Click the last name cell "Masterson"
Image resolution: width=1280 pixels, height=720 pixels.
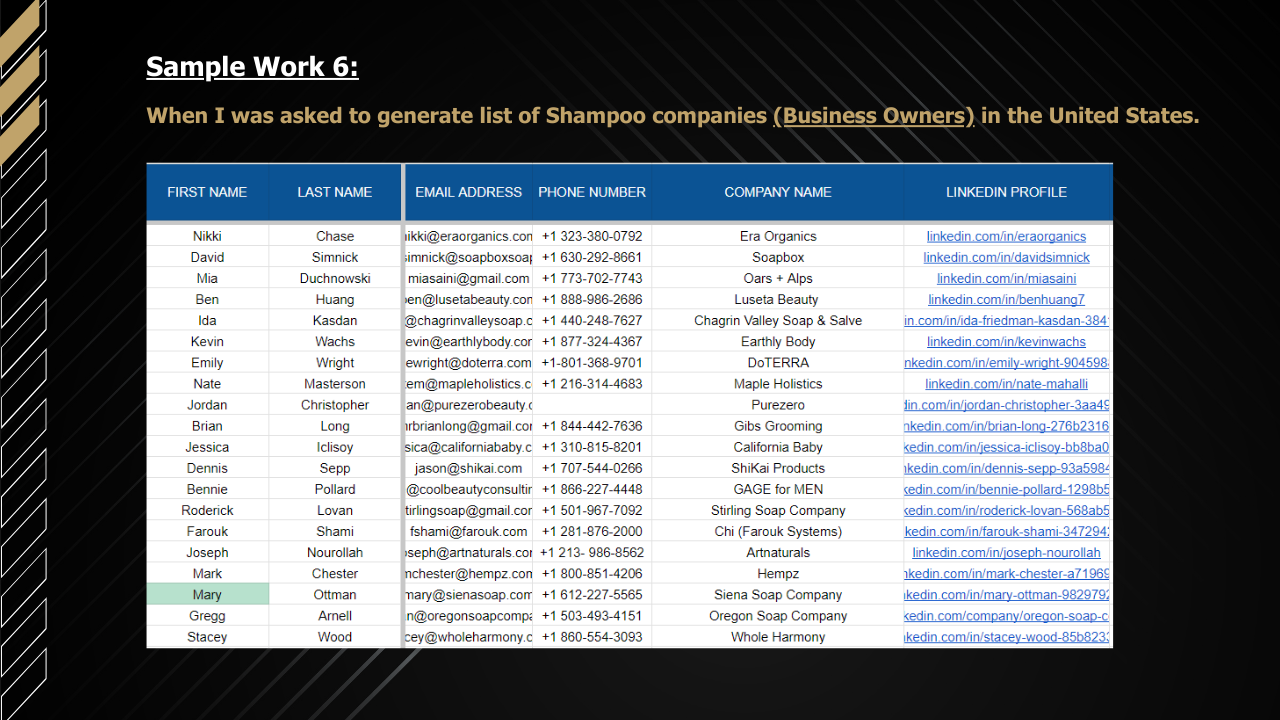click(335, 384)
